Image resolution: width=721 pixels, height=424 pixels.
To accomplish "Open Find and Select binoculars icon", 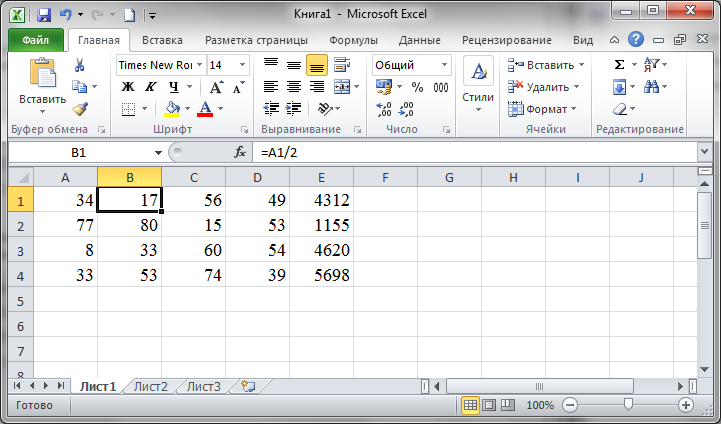I will [x=651, y=86].
